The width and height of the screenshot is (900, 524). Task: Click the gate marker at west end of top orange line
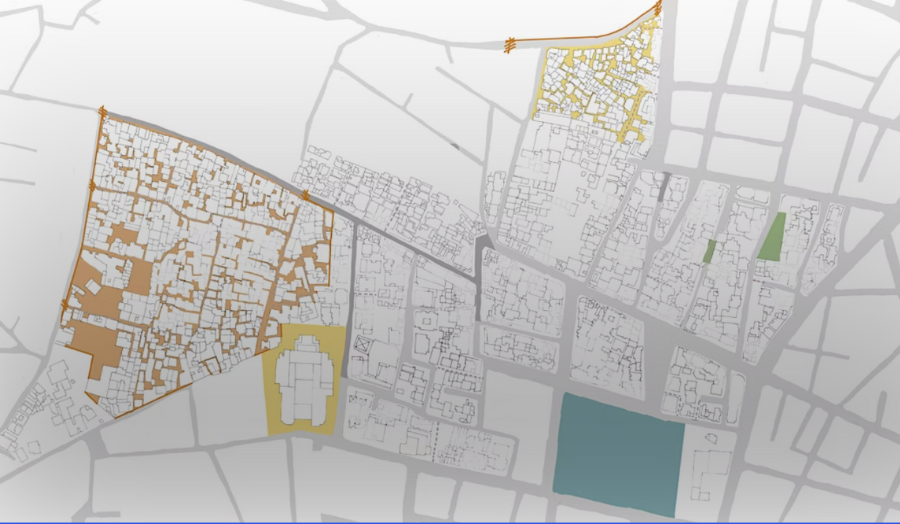tap(510, 43)
